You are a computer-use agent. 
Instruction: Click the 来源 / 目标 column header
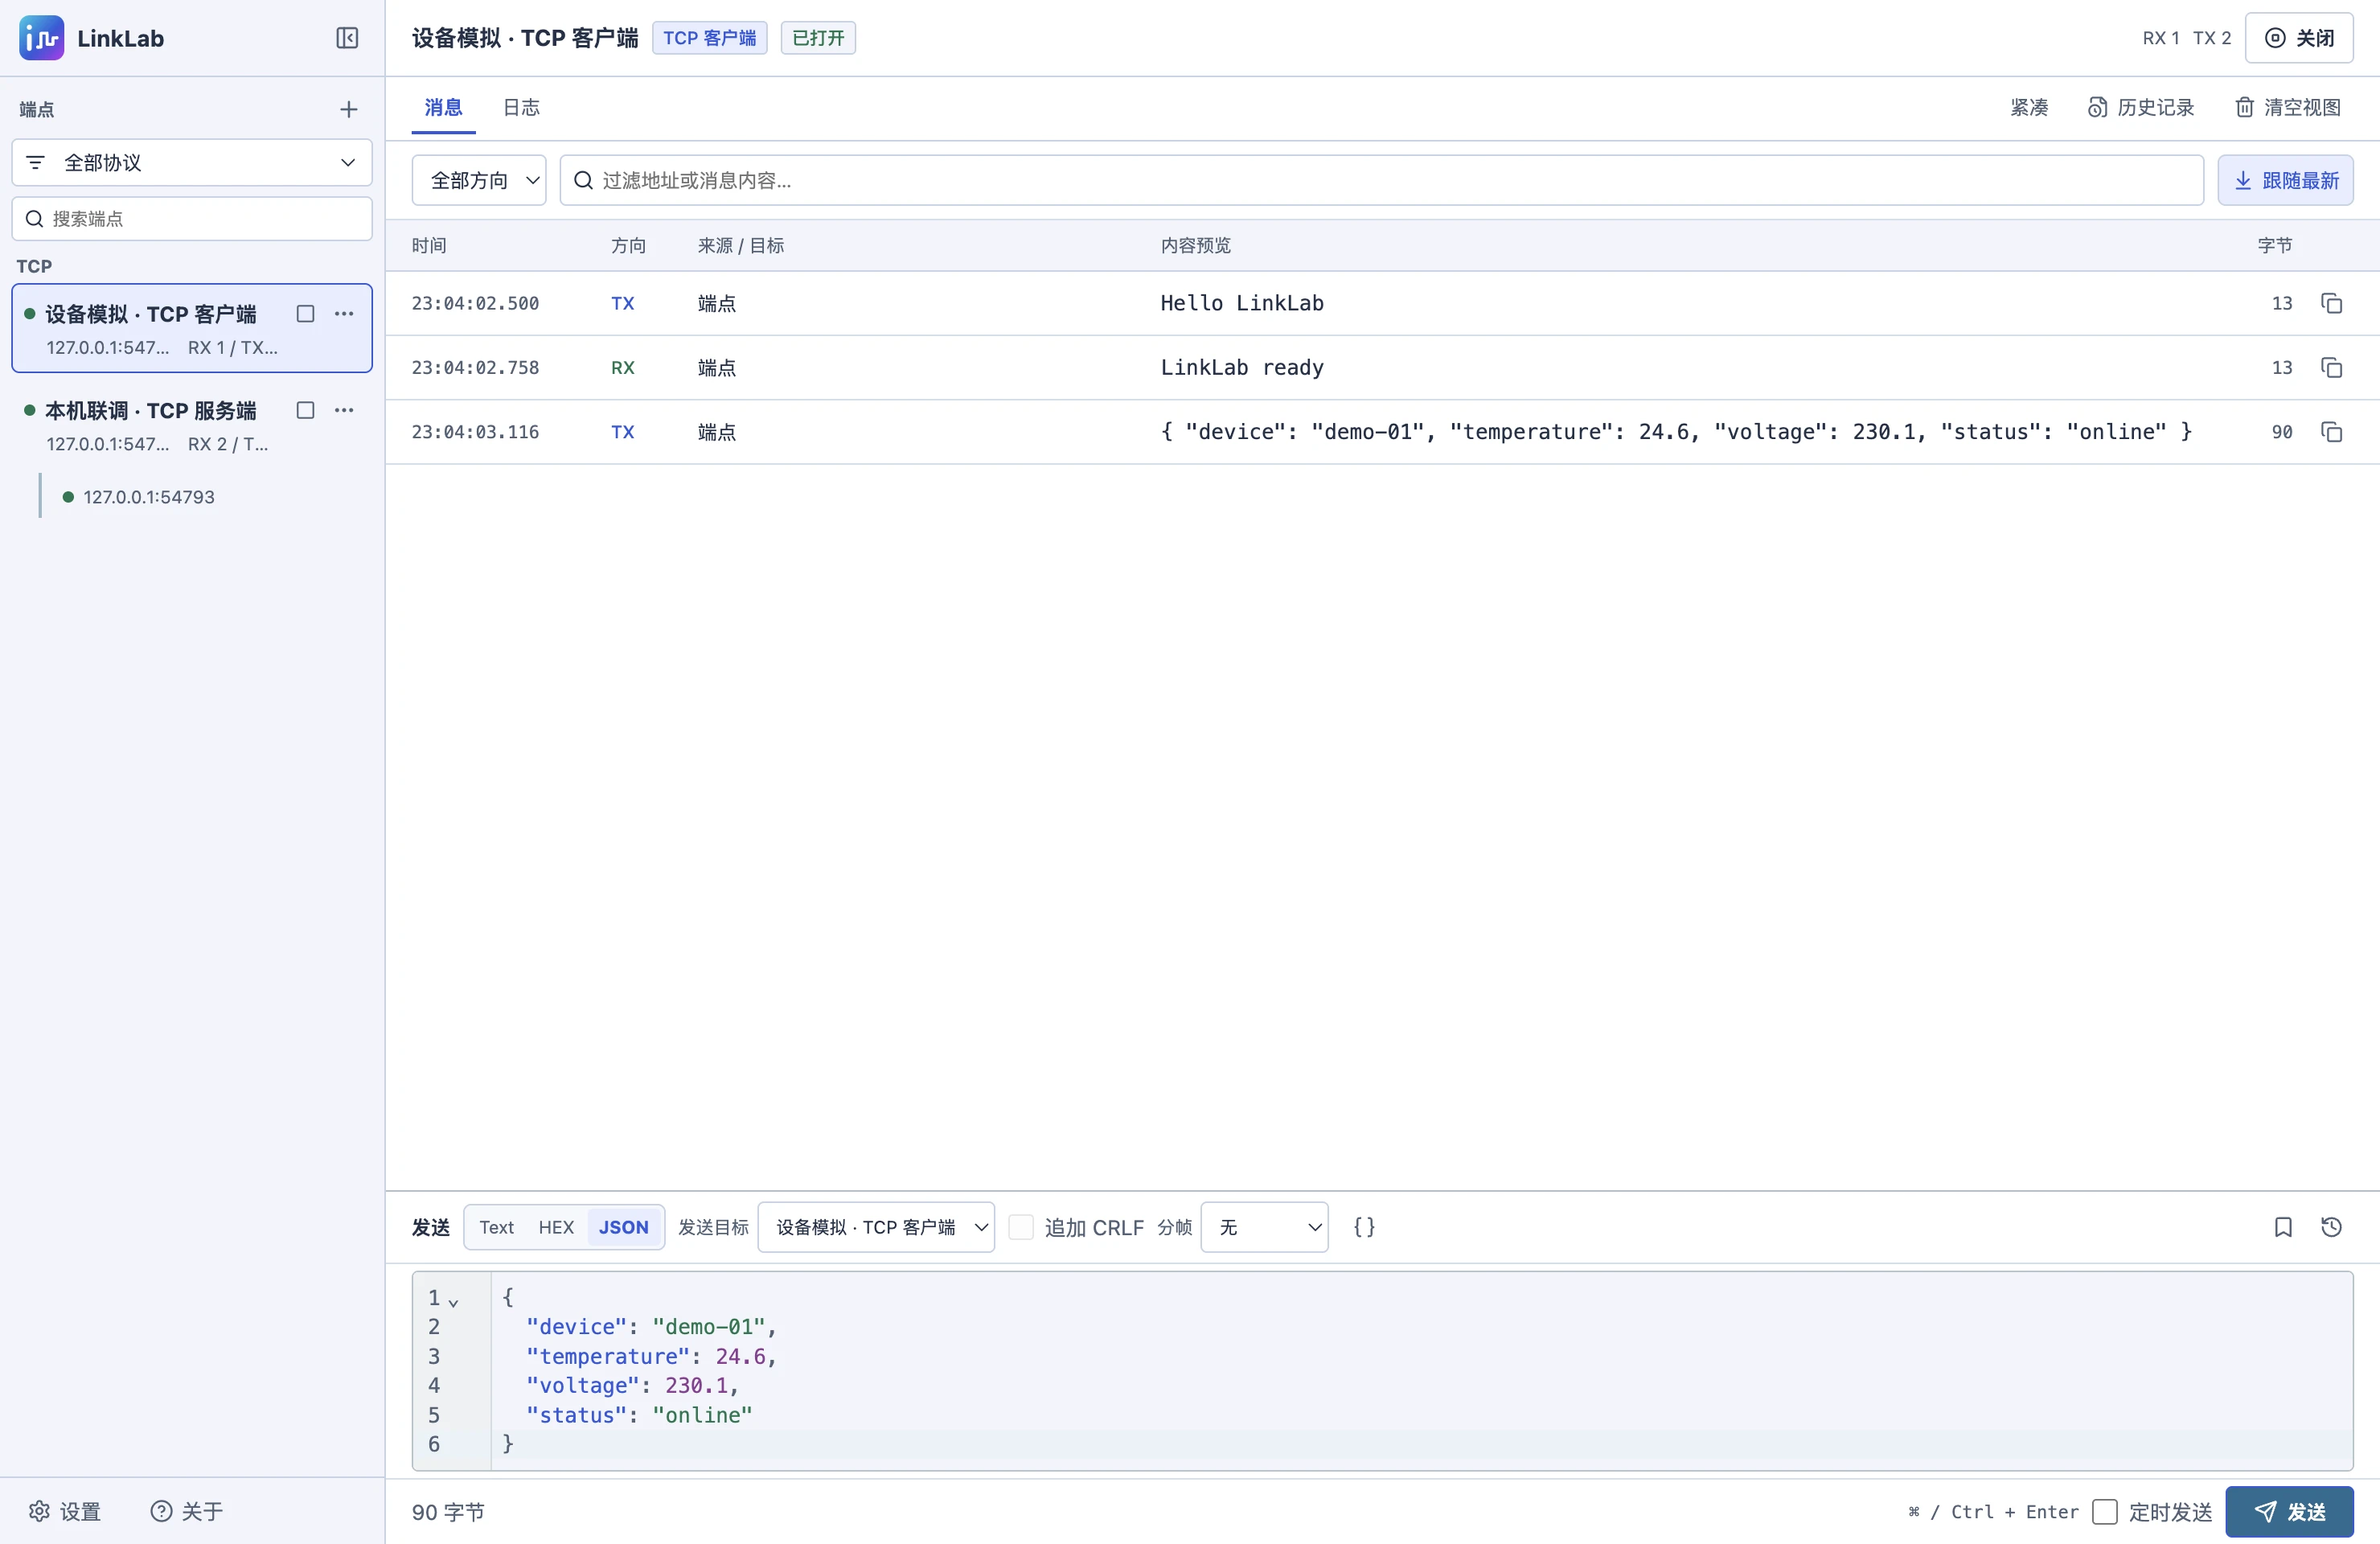pos(741,245)
